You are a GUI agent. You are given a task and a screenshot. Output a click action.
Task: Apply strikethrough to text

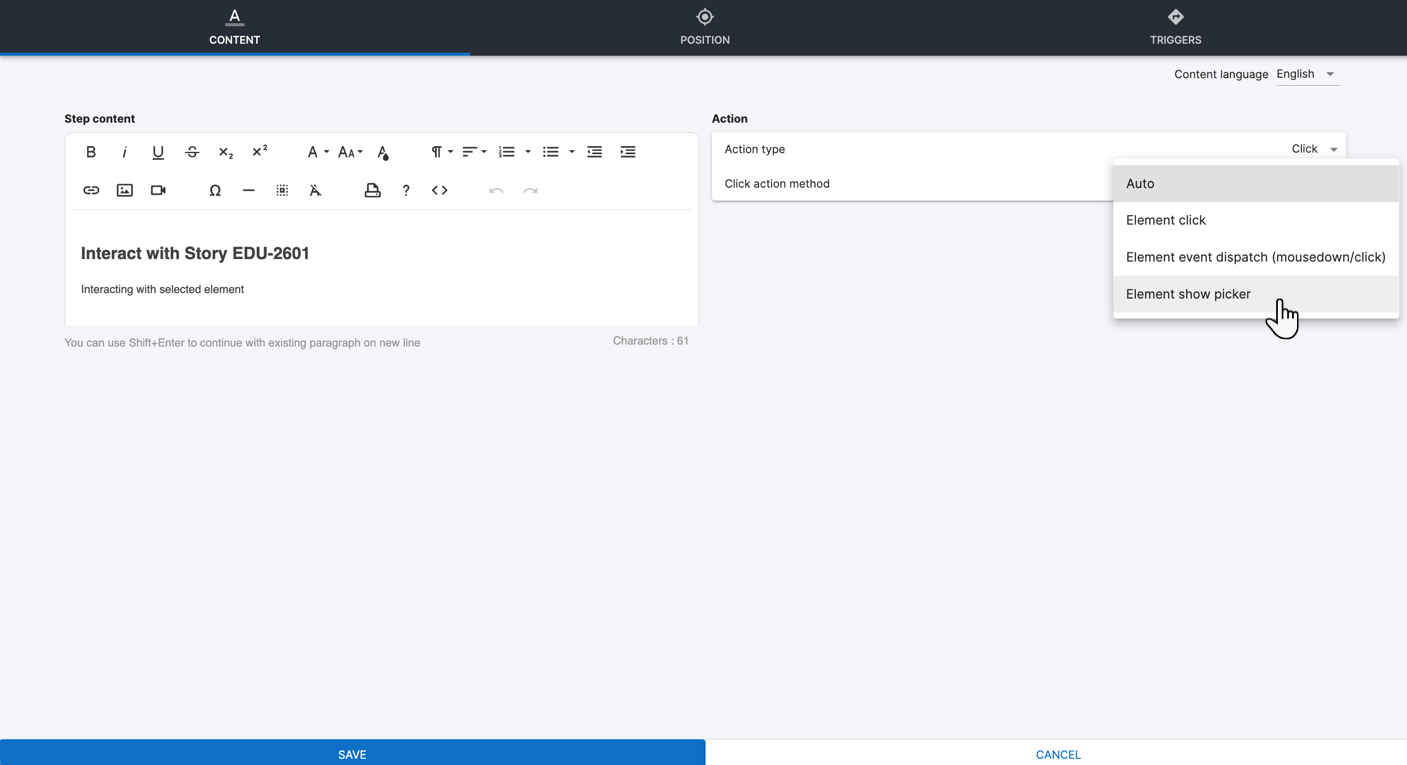click(192, 152)
